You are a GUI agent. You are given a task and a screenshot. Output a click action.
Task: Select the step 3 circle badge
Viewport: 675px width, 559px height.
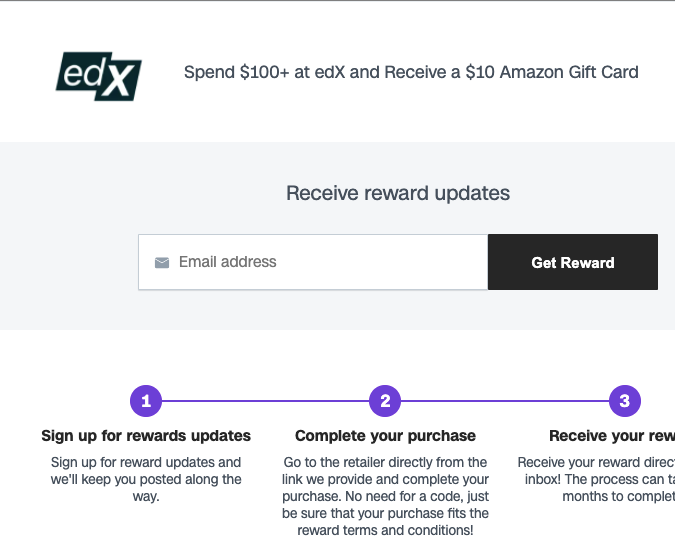point(624,402)
